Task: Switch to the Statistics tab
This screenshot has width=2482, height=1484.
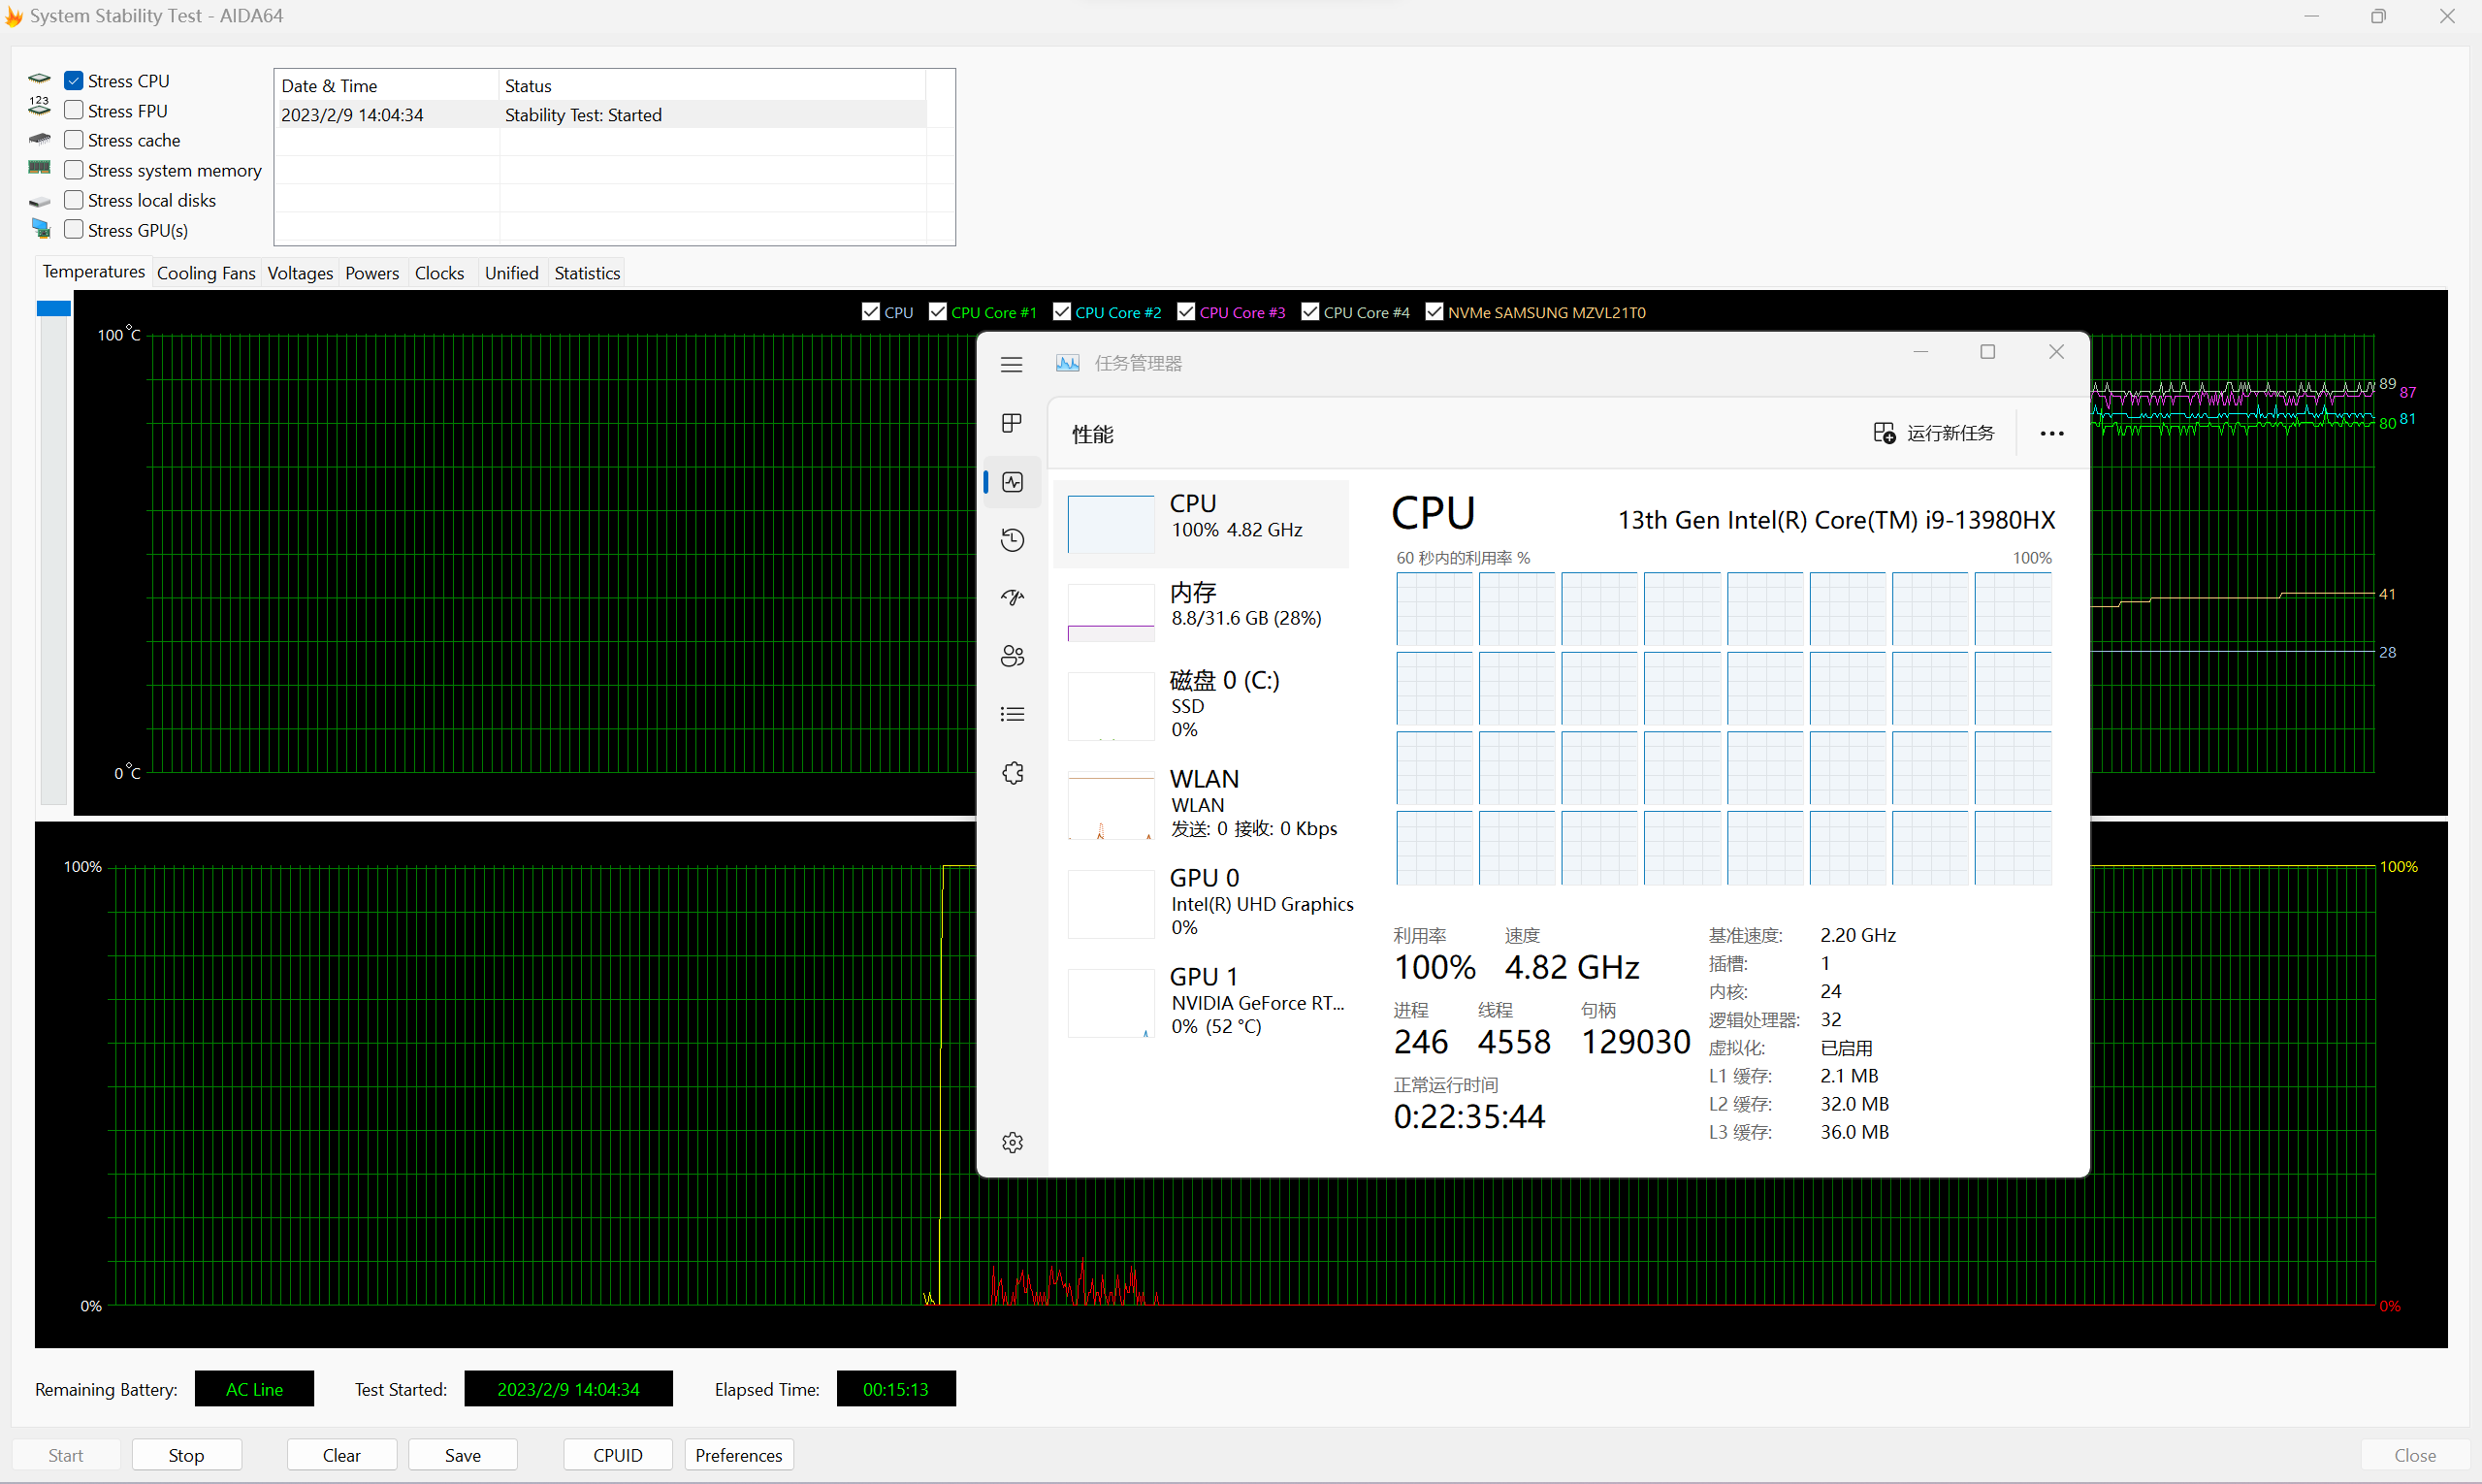Action: (x=587, y=273)
